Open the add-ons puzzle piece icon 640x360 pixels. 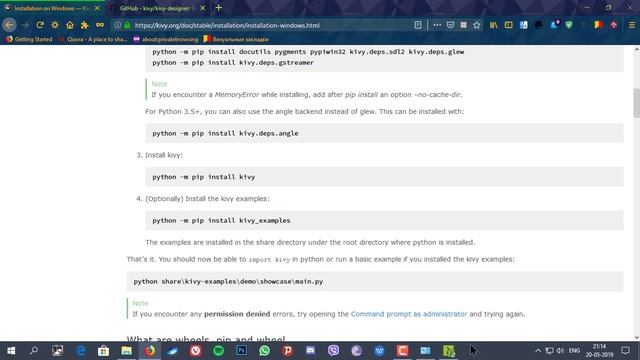tap(84, 25)
